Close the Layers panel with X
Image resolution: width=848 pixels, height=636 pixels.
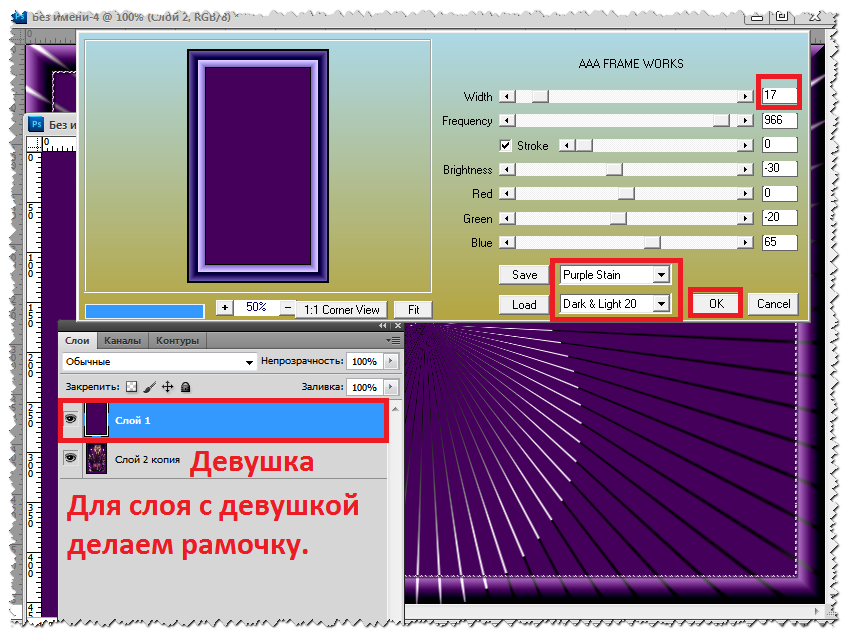tap(398, 326)
